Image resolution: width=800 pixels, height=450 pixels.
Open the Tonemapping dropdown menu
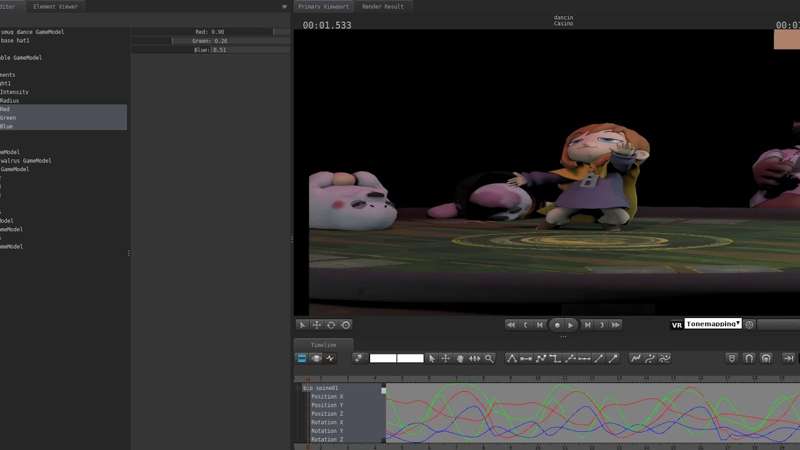tap(713, 323)
